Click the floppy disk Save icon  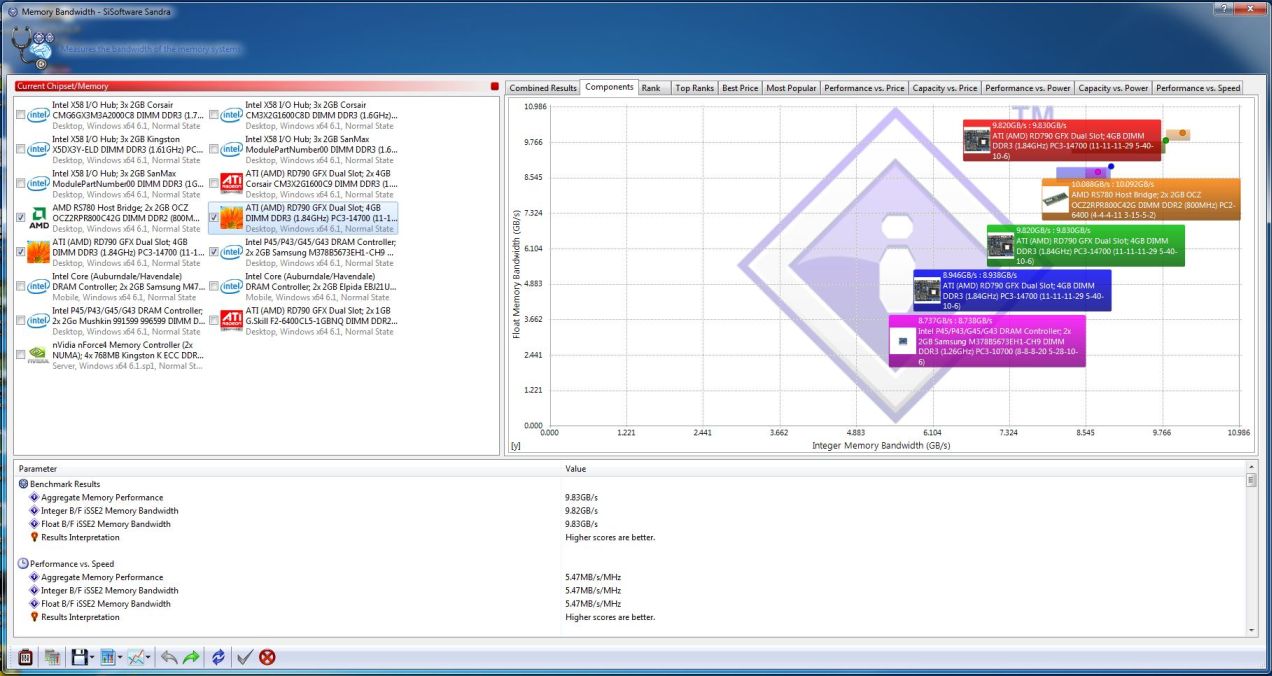[x=79, y=657]
